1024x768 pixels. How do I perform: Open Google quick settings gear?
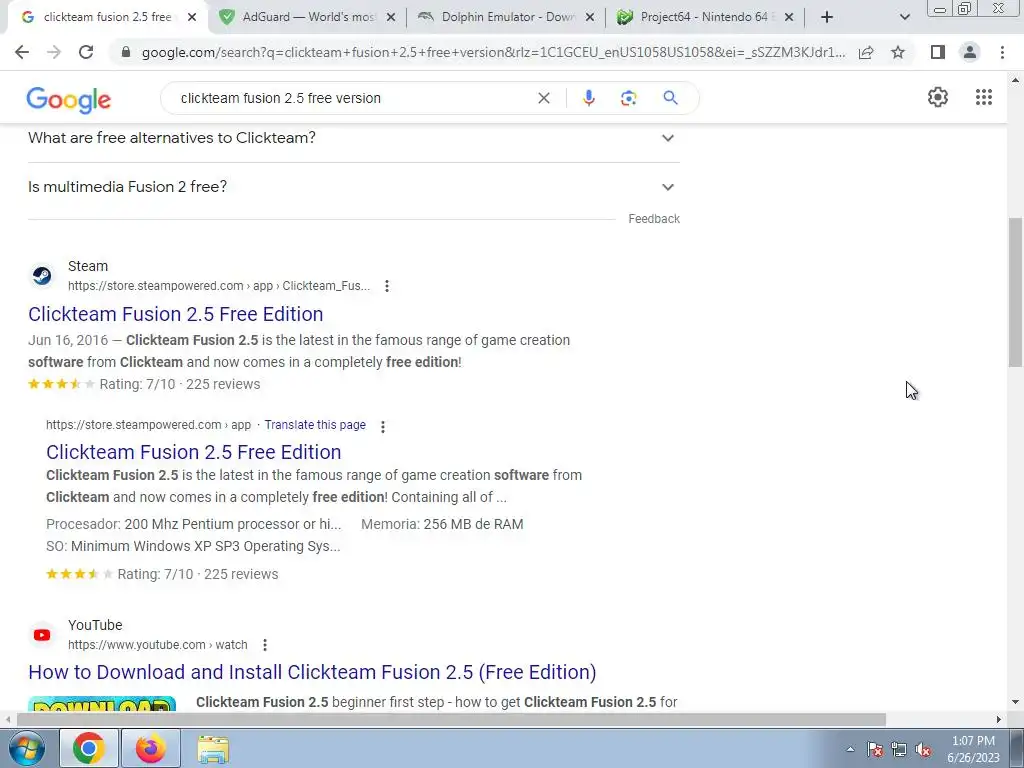coord(938,97)
